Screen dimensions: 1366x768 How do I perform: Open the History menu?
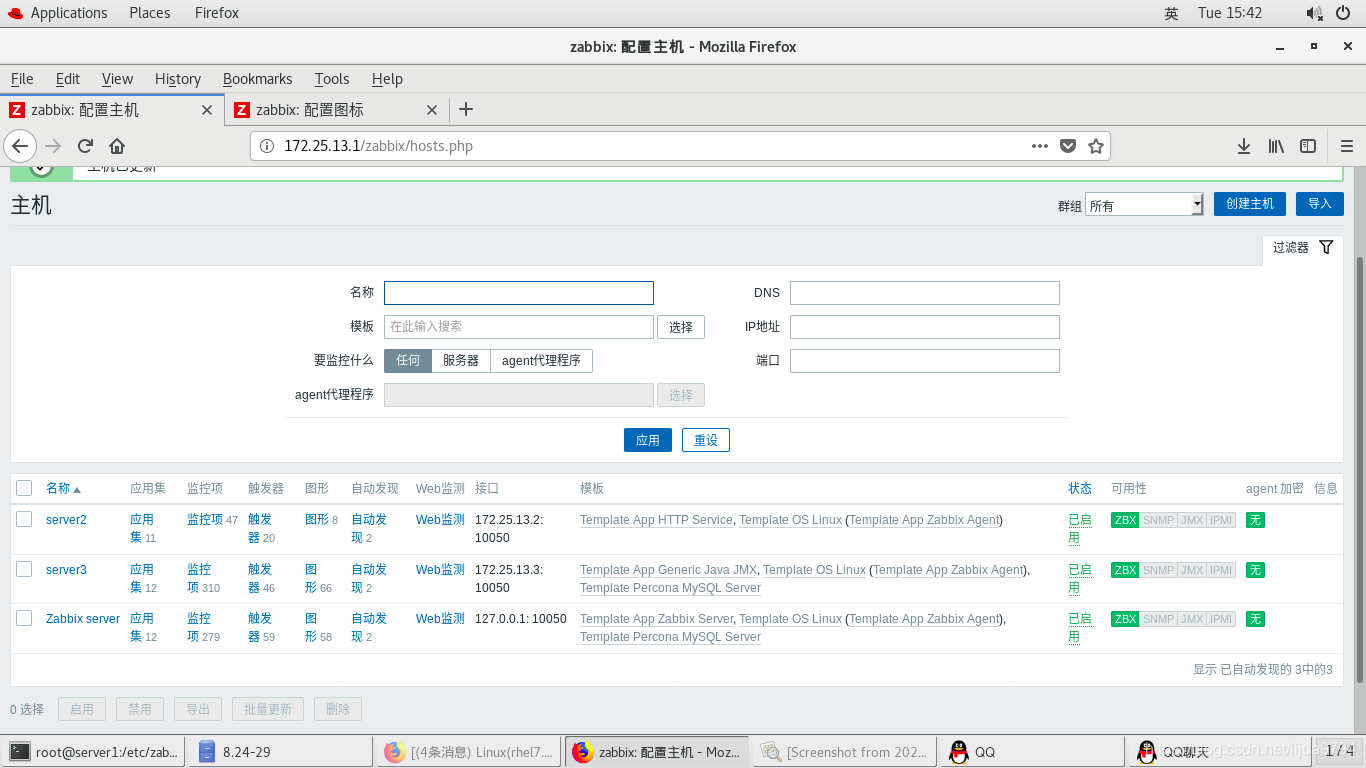[x=178, y=79]
